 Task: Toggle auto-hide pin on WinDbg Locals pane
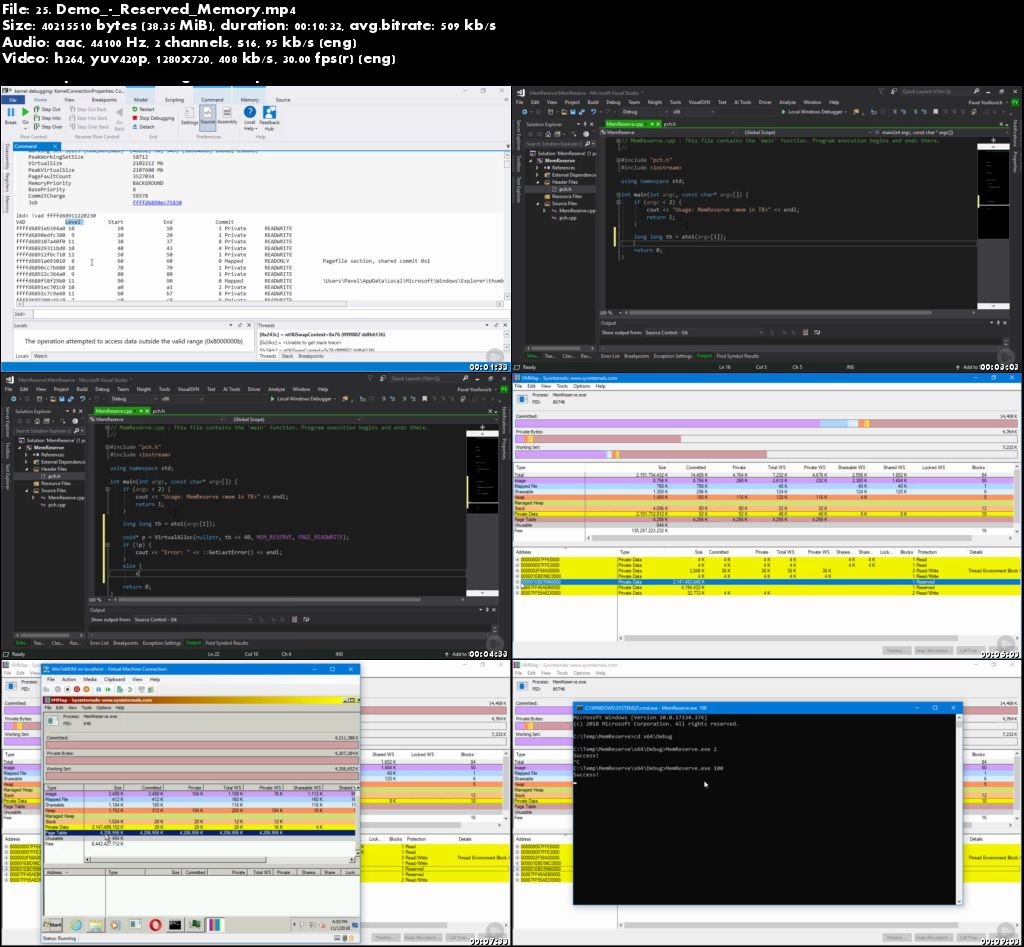pyautogui.click(x=240, y=325)
